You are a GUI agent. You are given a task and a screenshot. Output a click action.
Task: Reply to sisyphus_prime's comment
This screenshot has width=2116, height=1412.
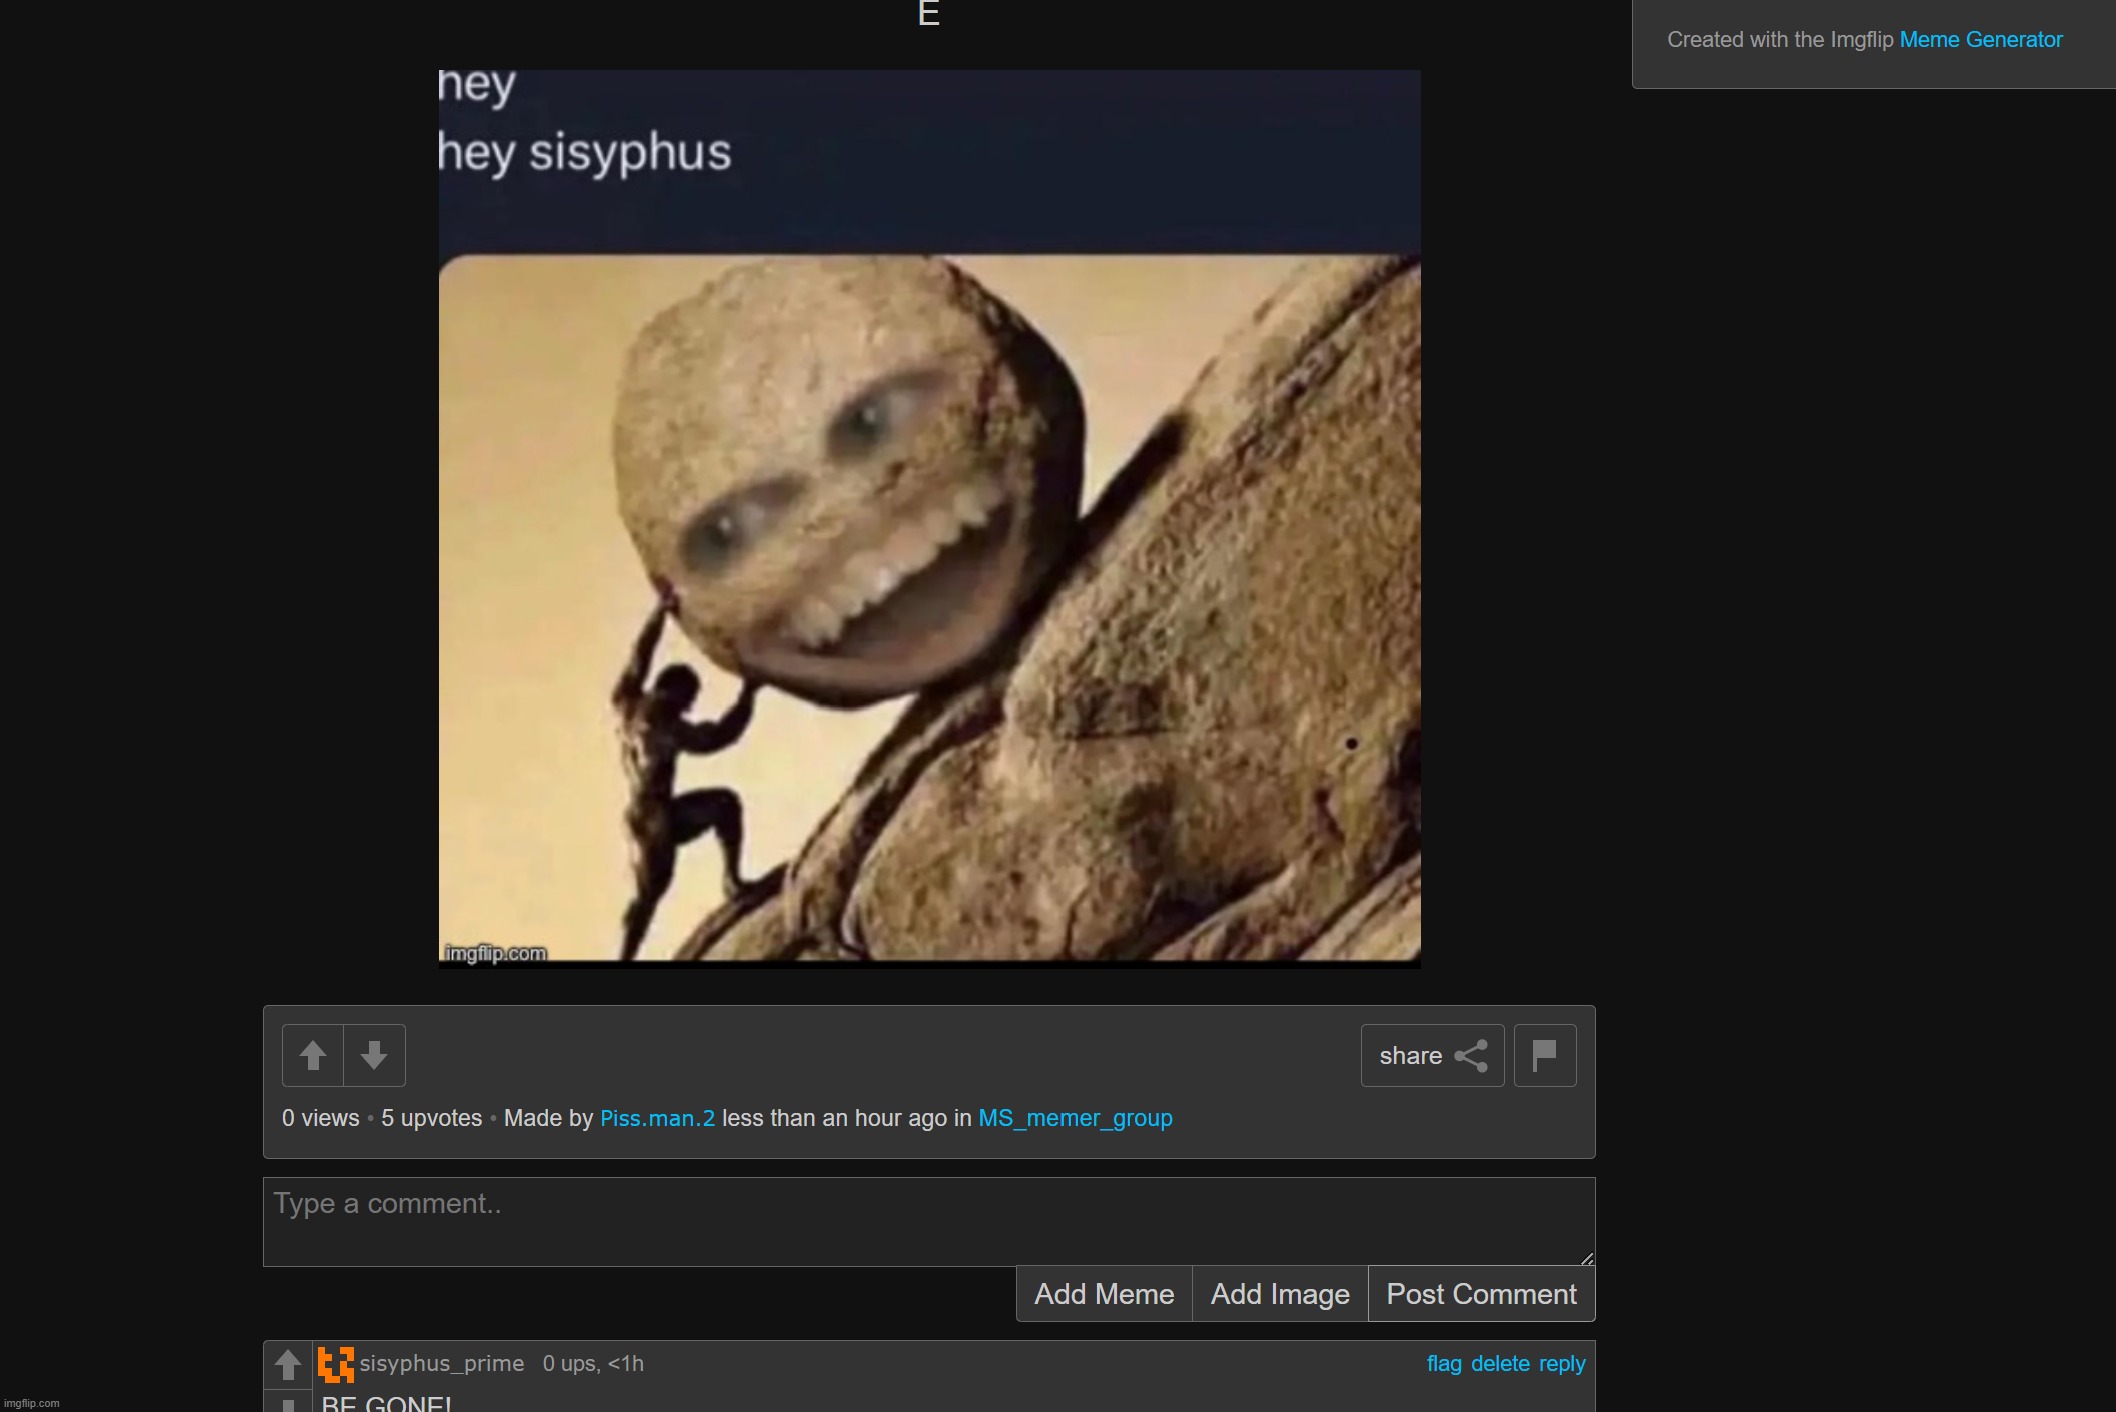(1562, 1364)
